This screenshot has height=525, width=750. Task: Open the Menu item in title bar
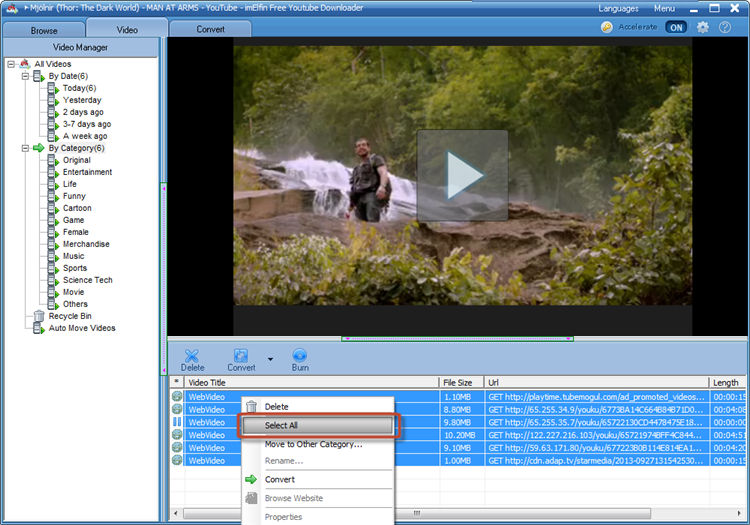[664, 9]
